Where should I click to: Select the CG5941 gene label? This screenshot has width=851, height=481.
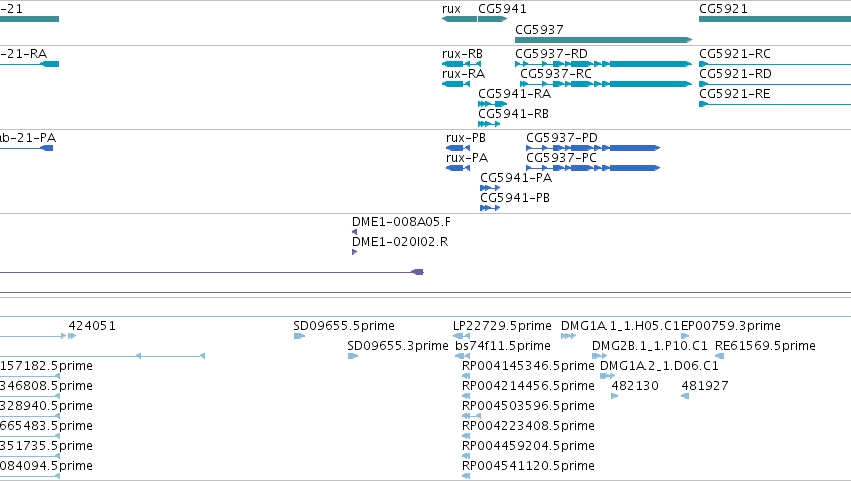click(502, 9)
